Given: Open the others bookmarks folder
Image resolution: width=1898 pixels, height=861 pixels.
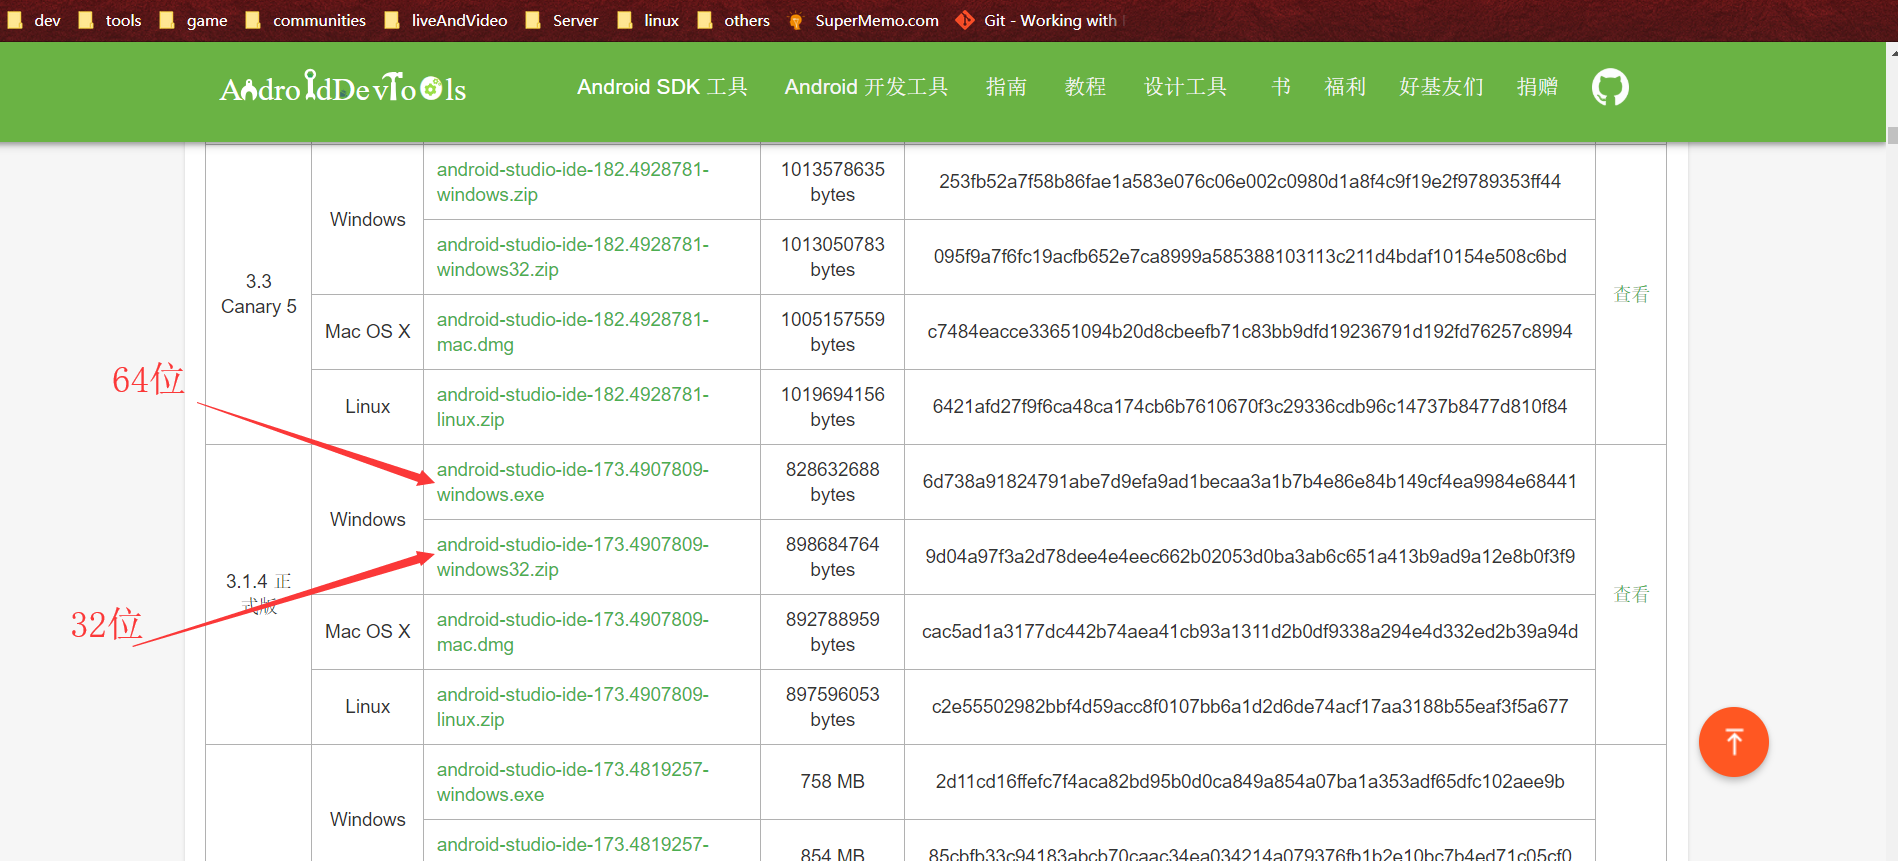Looking at the screenshot, I should (733, 20).
